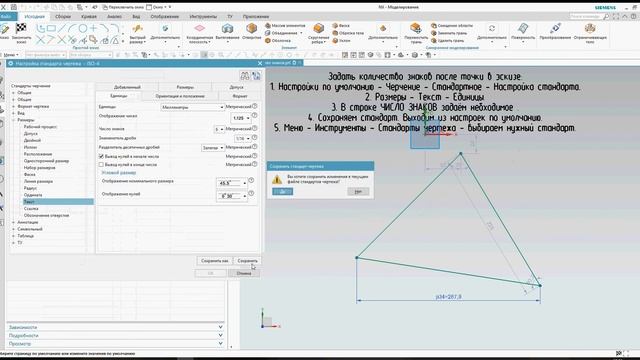The image size is (640, 360).
Task: Click the Replace Face icon
Action: coord(434,33)
